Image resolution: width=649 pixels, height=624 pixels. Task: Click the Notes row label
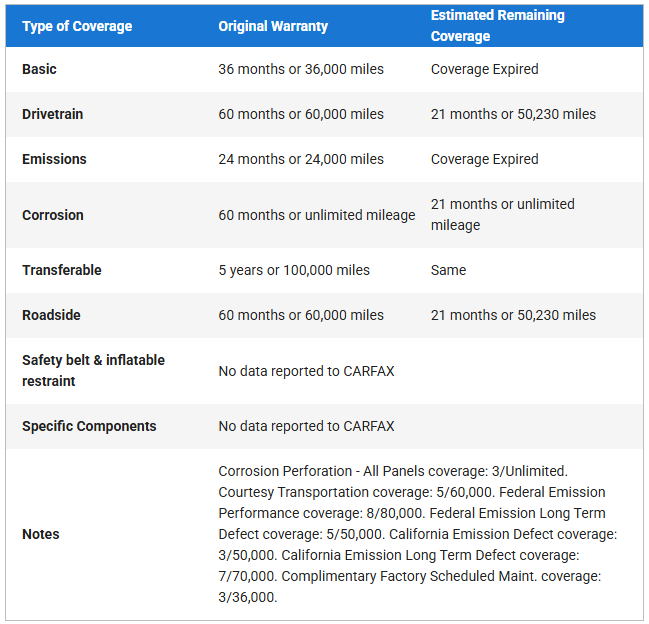point(41,534)
